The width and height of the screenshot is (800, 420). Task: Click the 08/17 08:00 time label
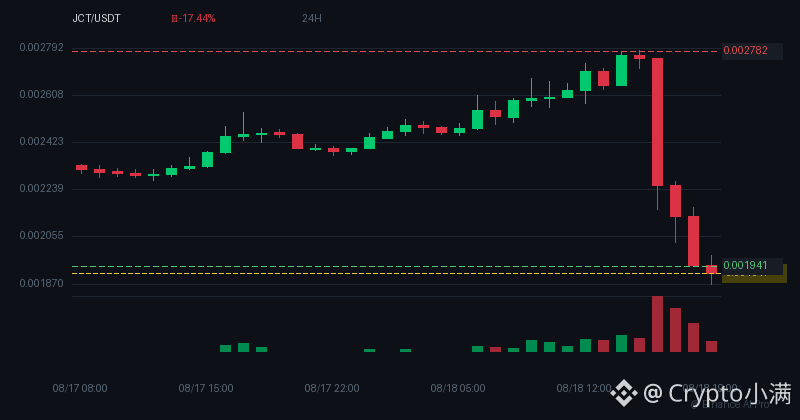click(x=80, y=388)
